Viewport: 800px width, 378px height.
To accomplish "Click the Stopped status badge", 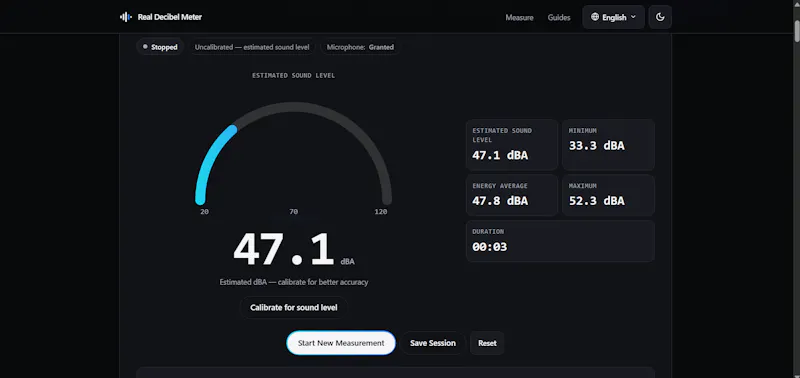I will tap(160, 47).
